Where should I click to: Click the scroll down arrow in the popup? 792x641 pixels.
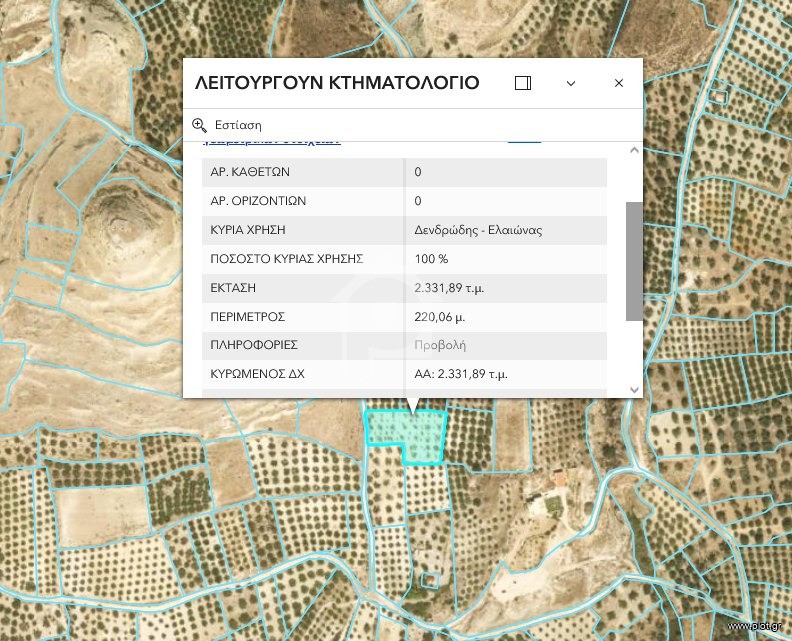pyautogui.click(x=634, y=389)
